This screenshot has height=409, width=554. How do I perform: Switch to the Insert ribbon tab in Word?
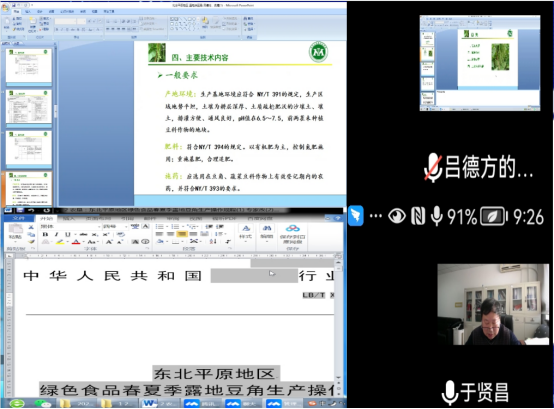(69, 218)
